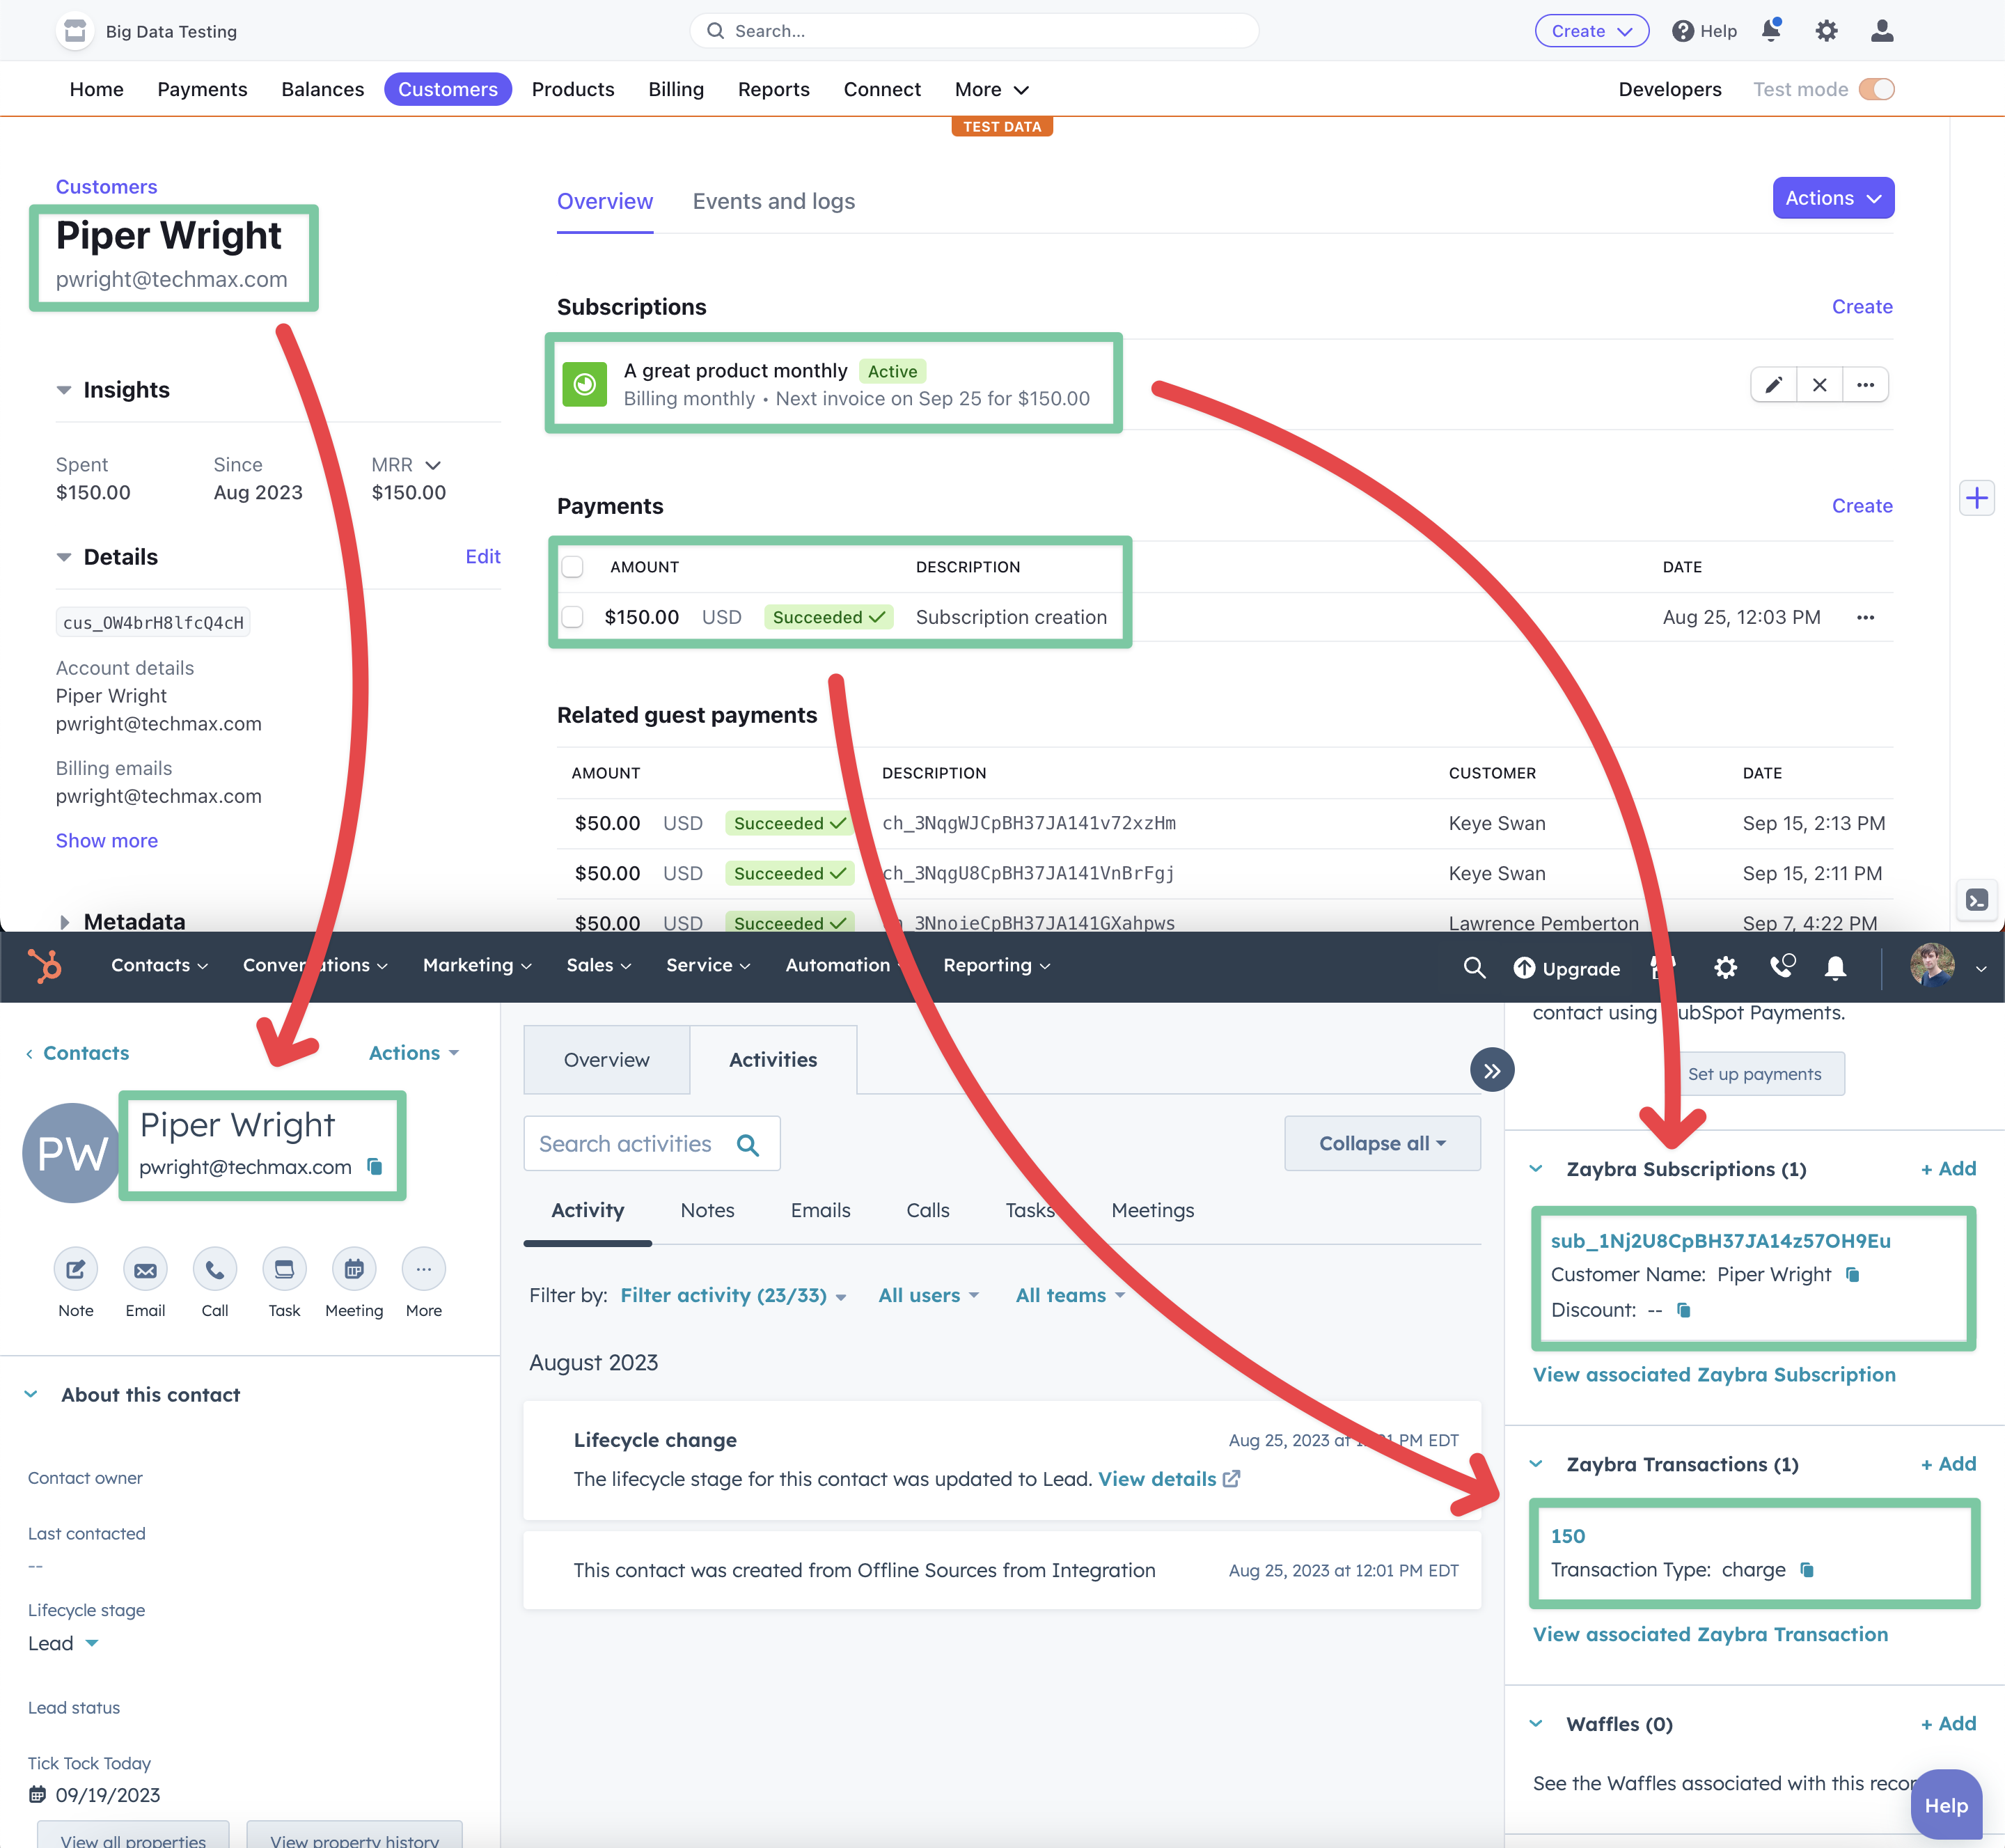Open the Email compose tool
Screen dimensions: 2005x1848
point(145,1270)
